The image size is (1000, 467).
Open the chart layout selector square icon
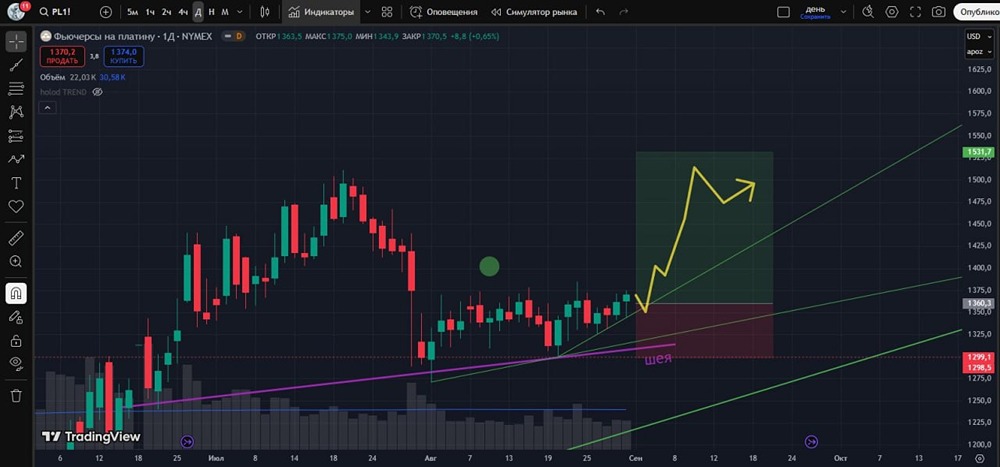click(x=783, y=12)
